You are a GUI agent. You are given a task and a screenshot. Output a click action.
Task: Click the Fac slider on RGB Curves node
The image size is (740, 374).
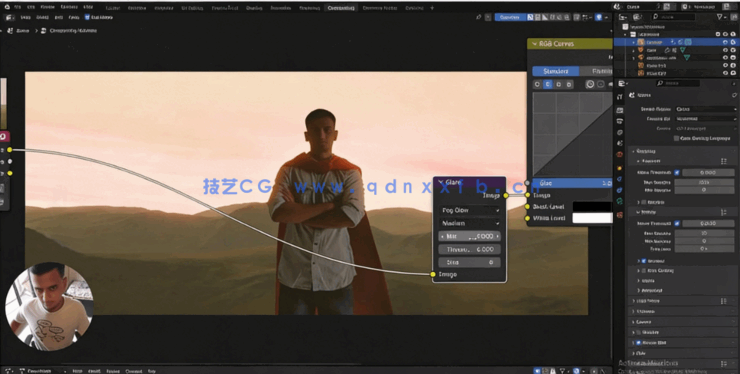573,183
